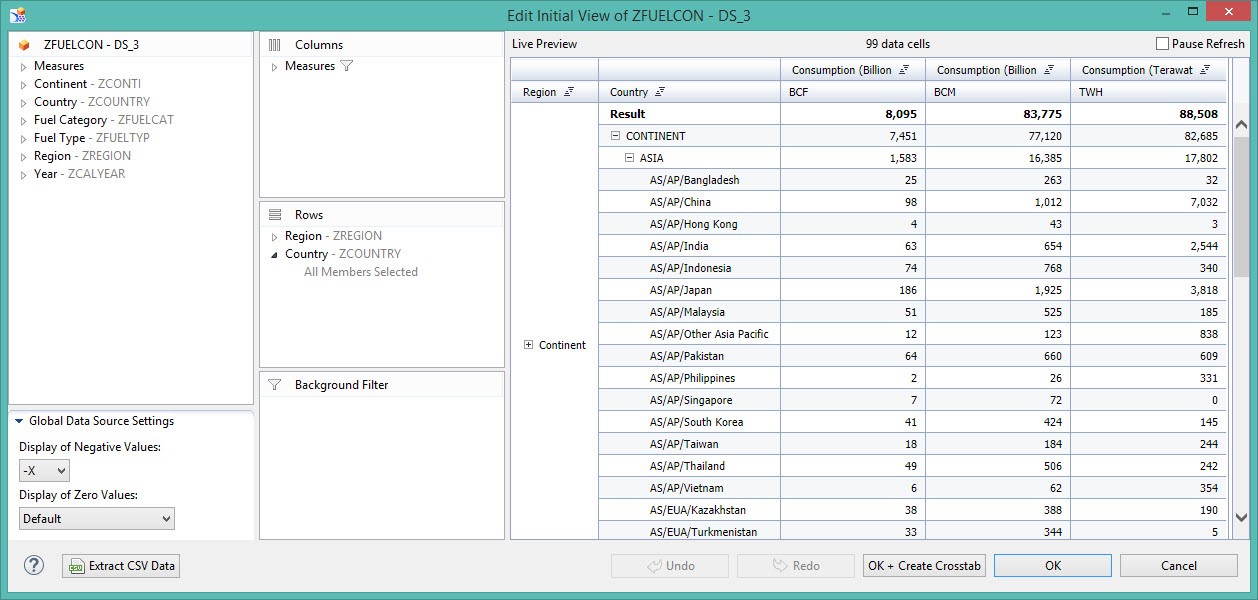Click the help question mark icon
This screenshot has height=600, width=1258.
34,566
